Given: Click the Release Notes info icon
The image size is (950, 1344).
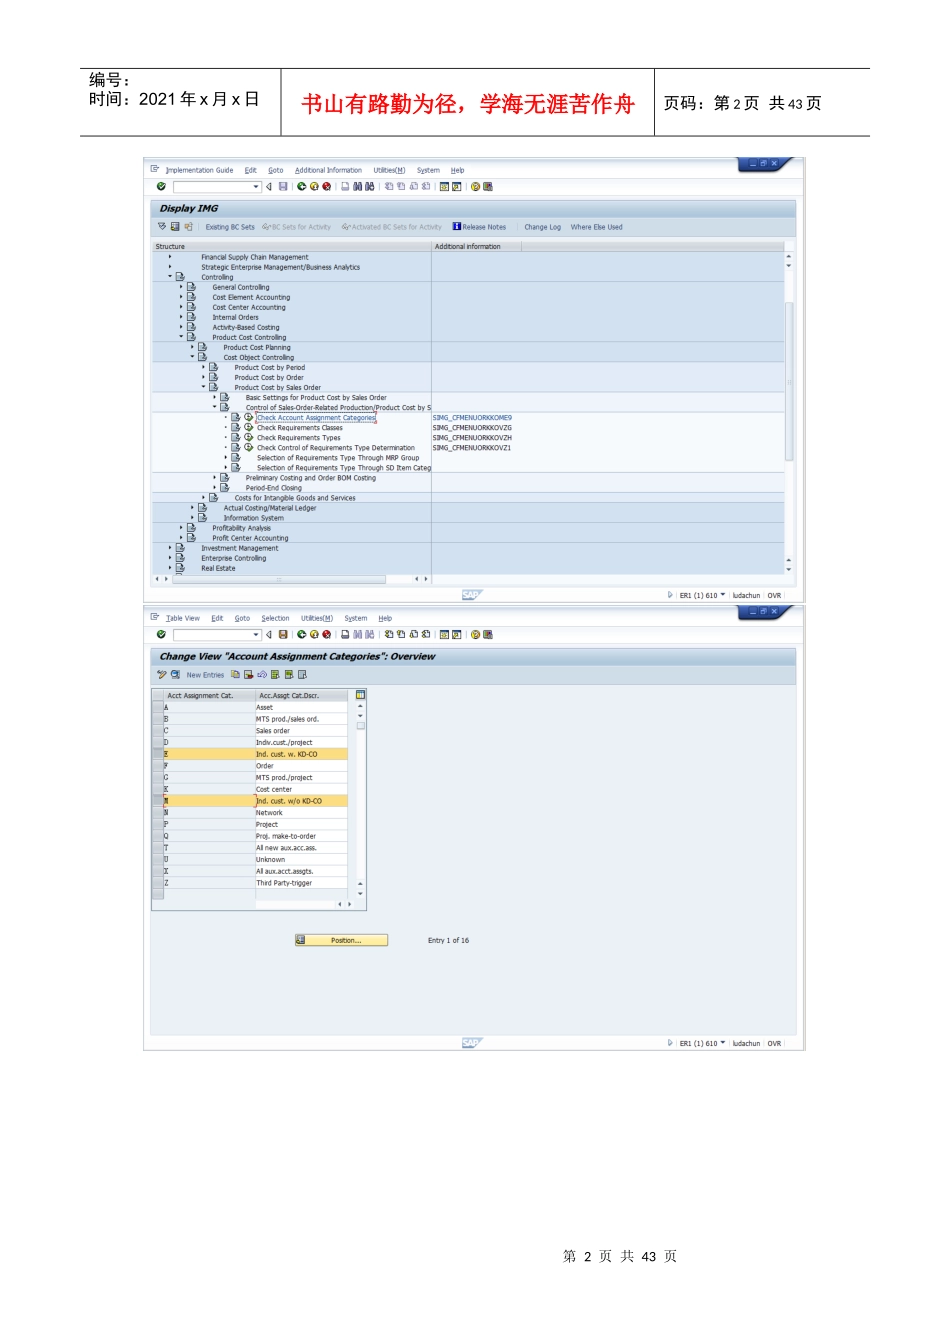Looking at the screenshot, I should click(x=457, y=227).
